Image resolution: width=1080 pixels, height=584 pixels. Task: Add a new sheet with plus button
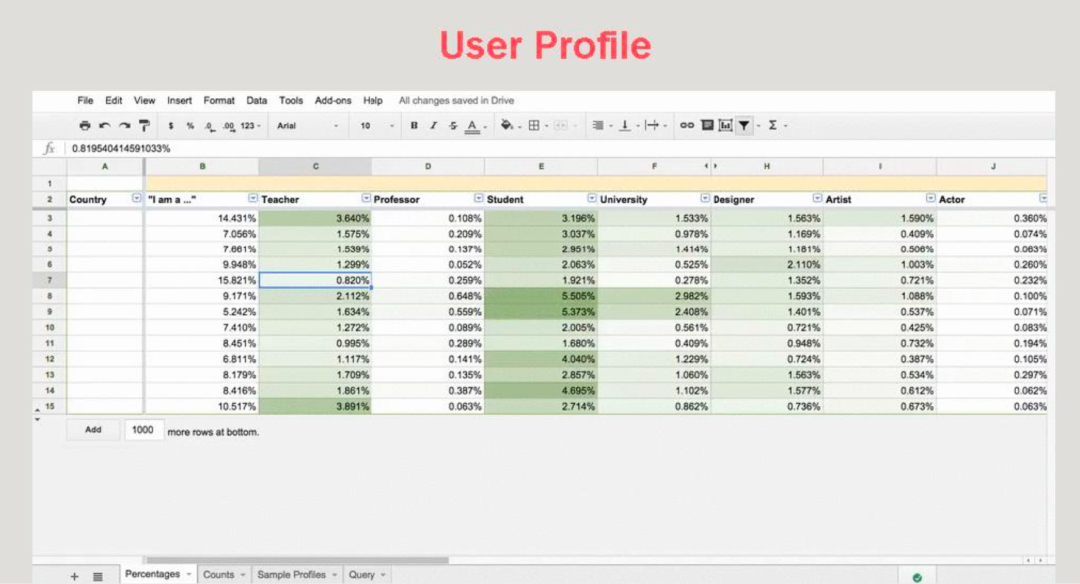(x=74, y=576)
